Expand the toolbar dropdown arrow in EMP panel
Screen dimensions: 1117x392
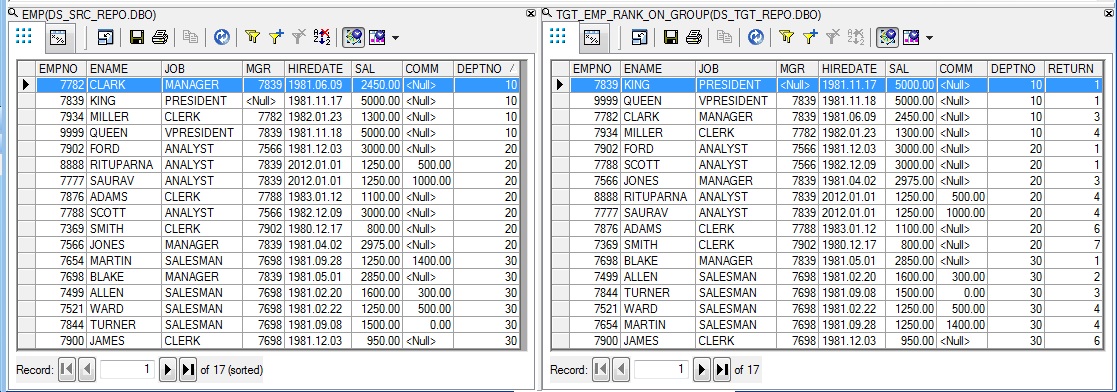click(395, 38)
